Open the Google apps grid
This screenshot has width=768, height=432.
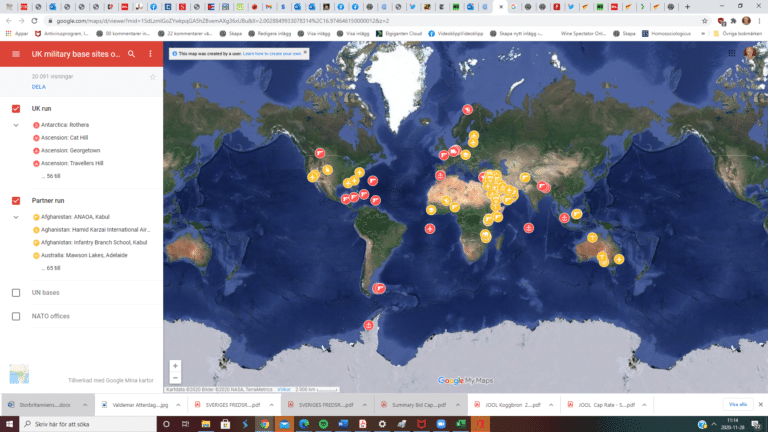click(x=732, y=53)
